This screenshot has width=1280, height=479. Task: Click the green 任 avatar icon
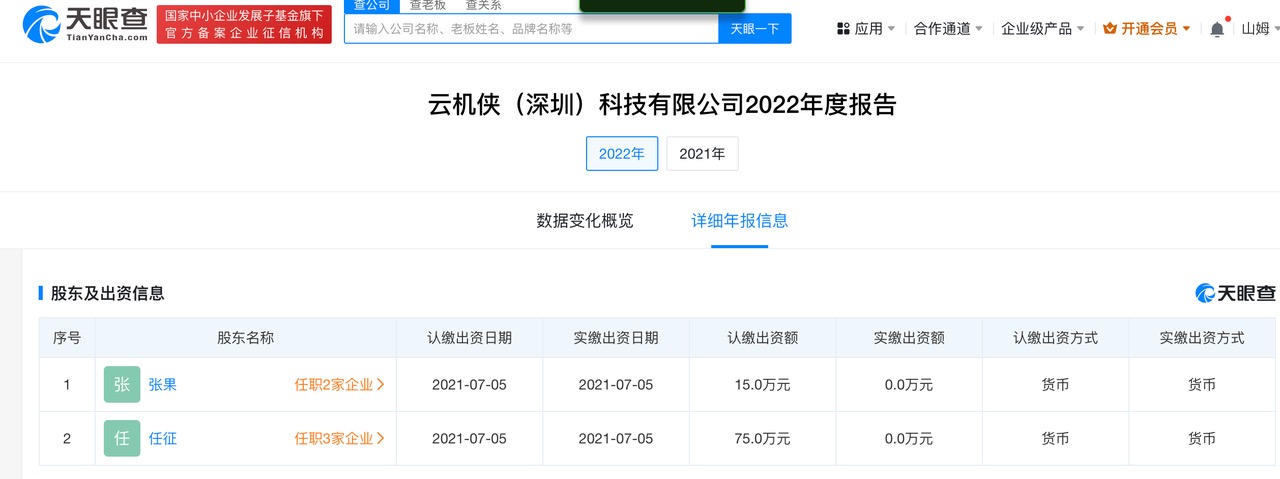coord(122,438)
